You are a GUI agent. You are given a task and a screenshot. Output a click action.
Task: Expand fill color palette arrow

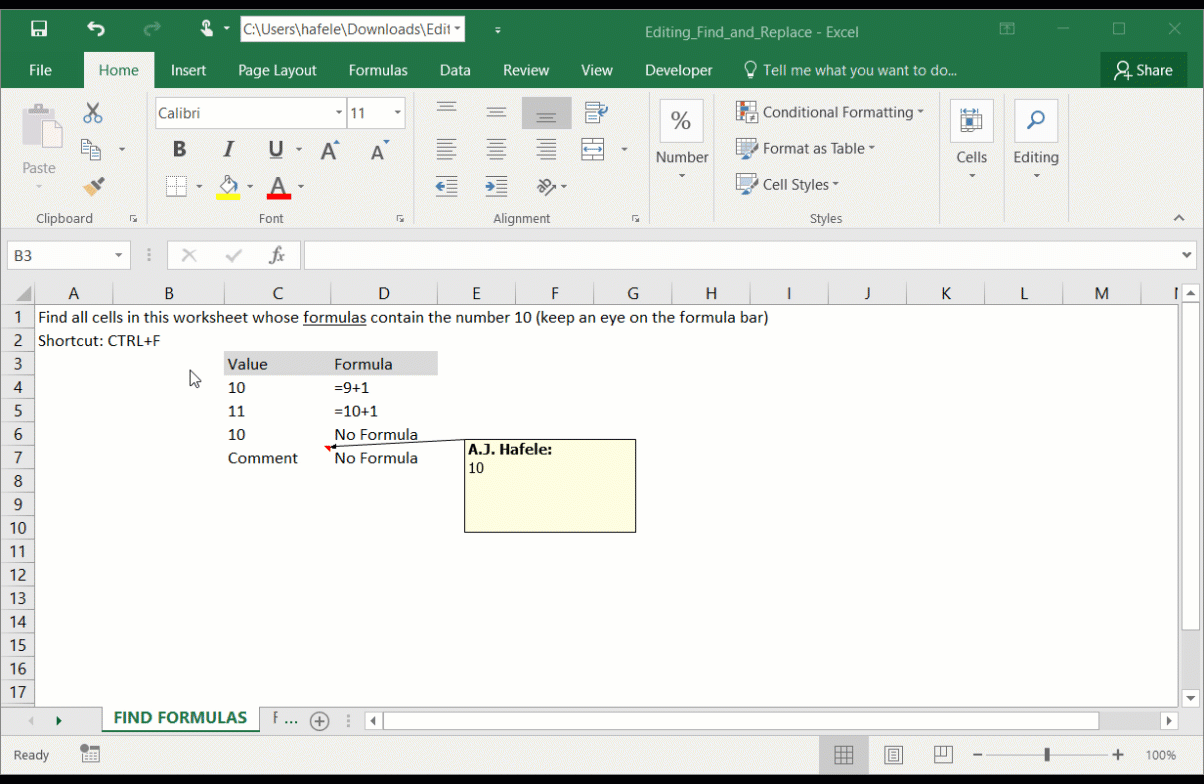point(250,186)
